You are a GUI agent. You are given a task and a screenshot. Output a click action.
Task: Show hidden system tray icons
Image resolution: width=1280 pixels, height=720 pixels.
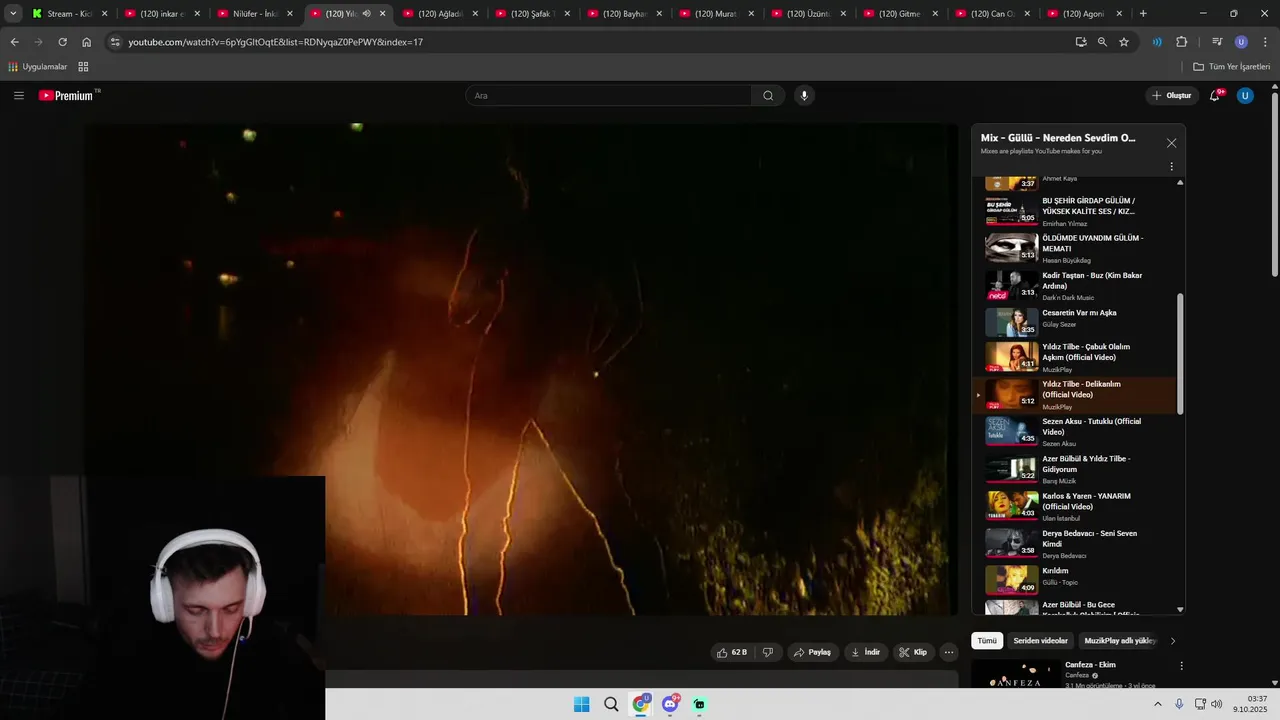(x=1158, y=704)
